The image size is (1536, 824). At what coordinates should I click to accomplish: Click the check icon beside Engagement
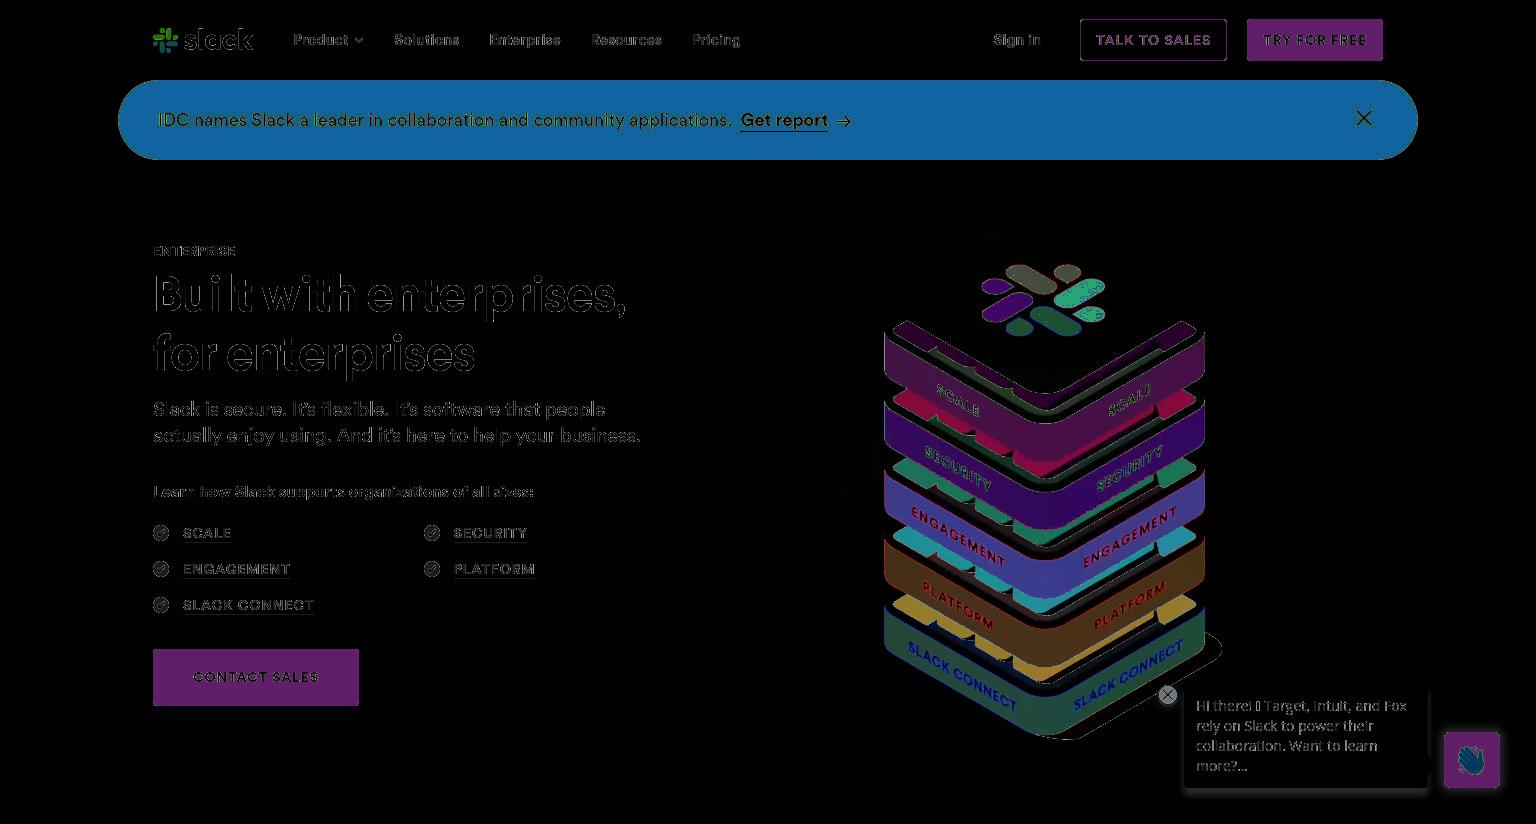[161, 569]
